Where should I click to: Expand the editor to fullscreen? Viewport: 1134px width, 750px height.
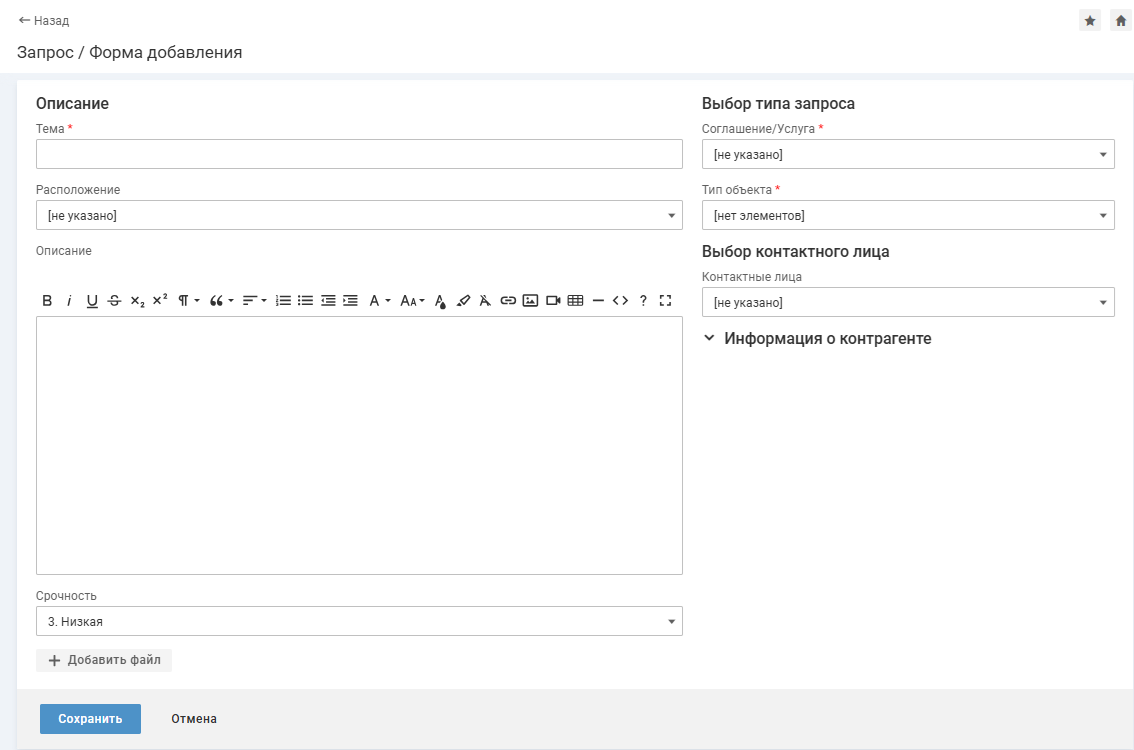[x=665, y=300]
